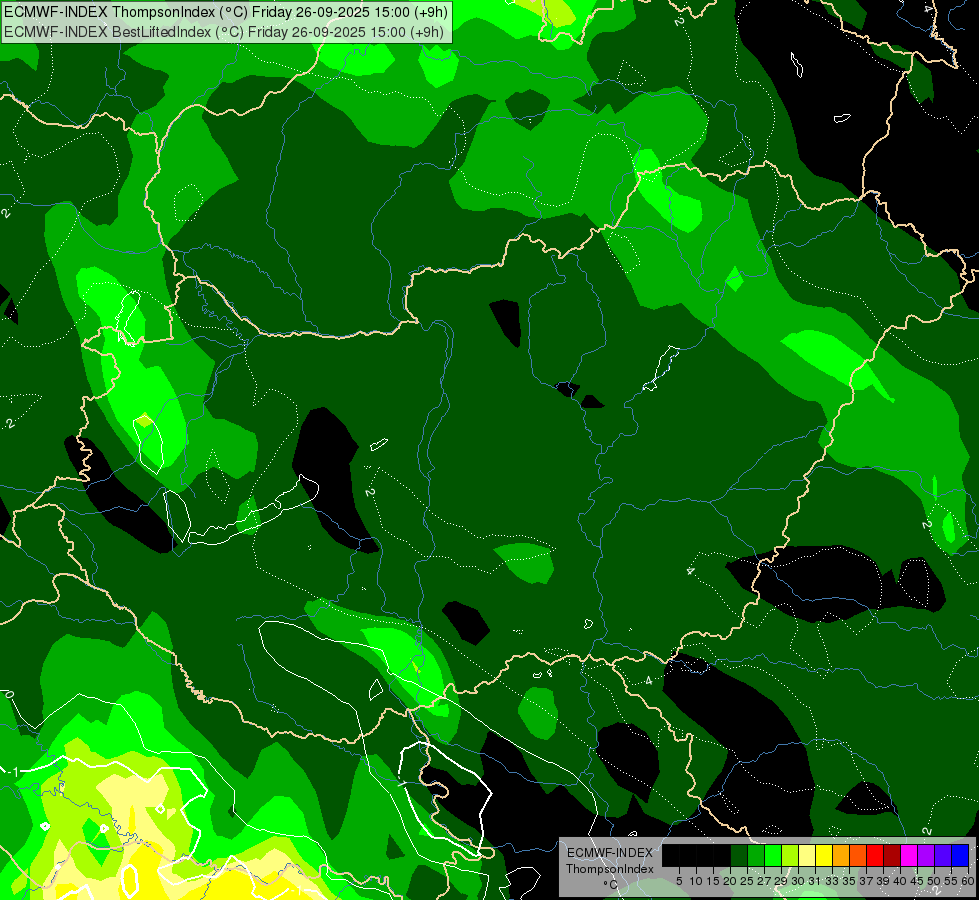Select the lime 29–30 legend swatch
The width and height of the screenshot is (979, 900).
point(790,855)
